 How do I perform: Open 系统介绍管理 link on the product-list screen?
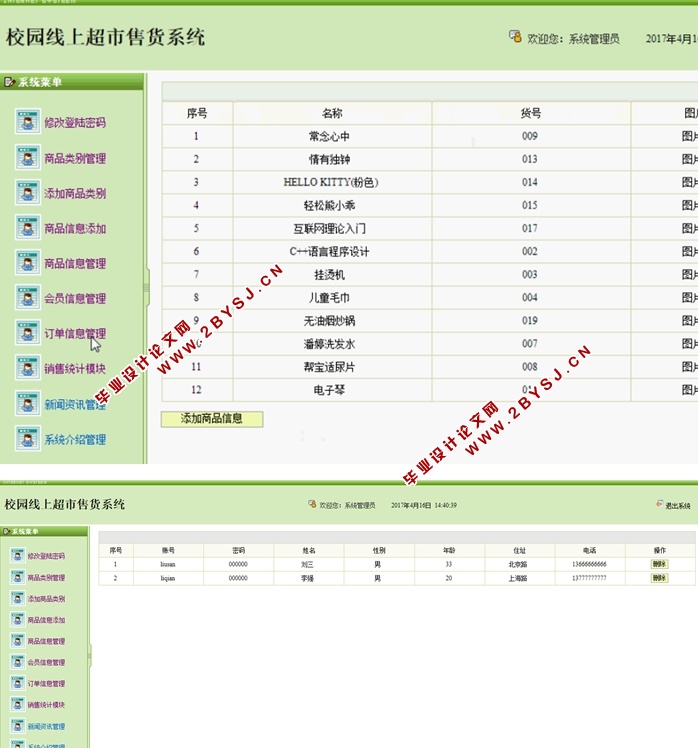pos(75,439)
